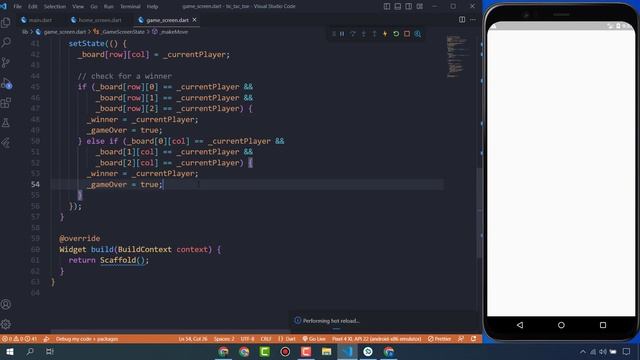
Task: Open the View menu
Action: (78, 7)
